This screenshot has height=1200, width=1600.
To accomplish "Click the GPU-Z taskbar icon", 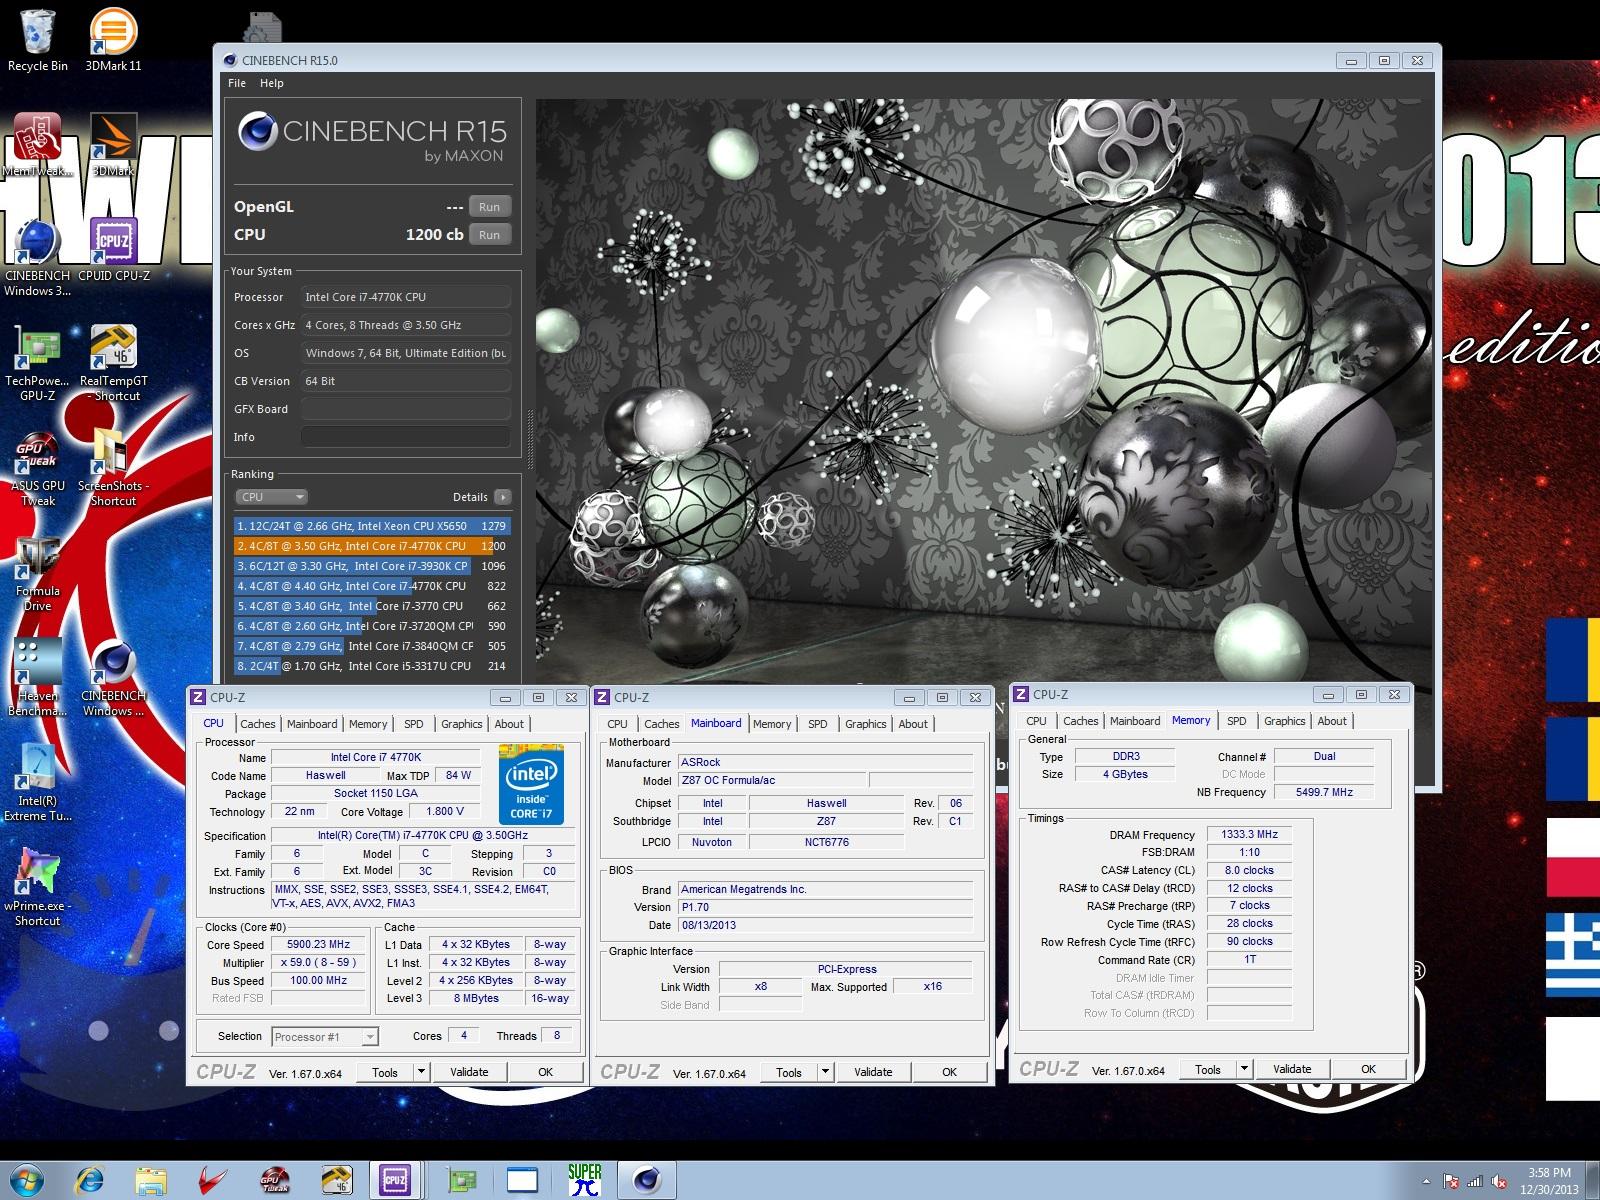I will tap(460, 1180).
